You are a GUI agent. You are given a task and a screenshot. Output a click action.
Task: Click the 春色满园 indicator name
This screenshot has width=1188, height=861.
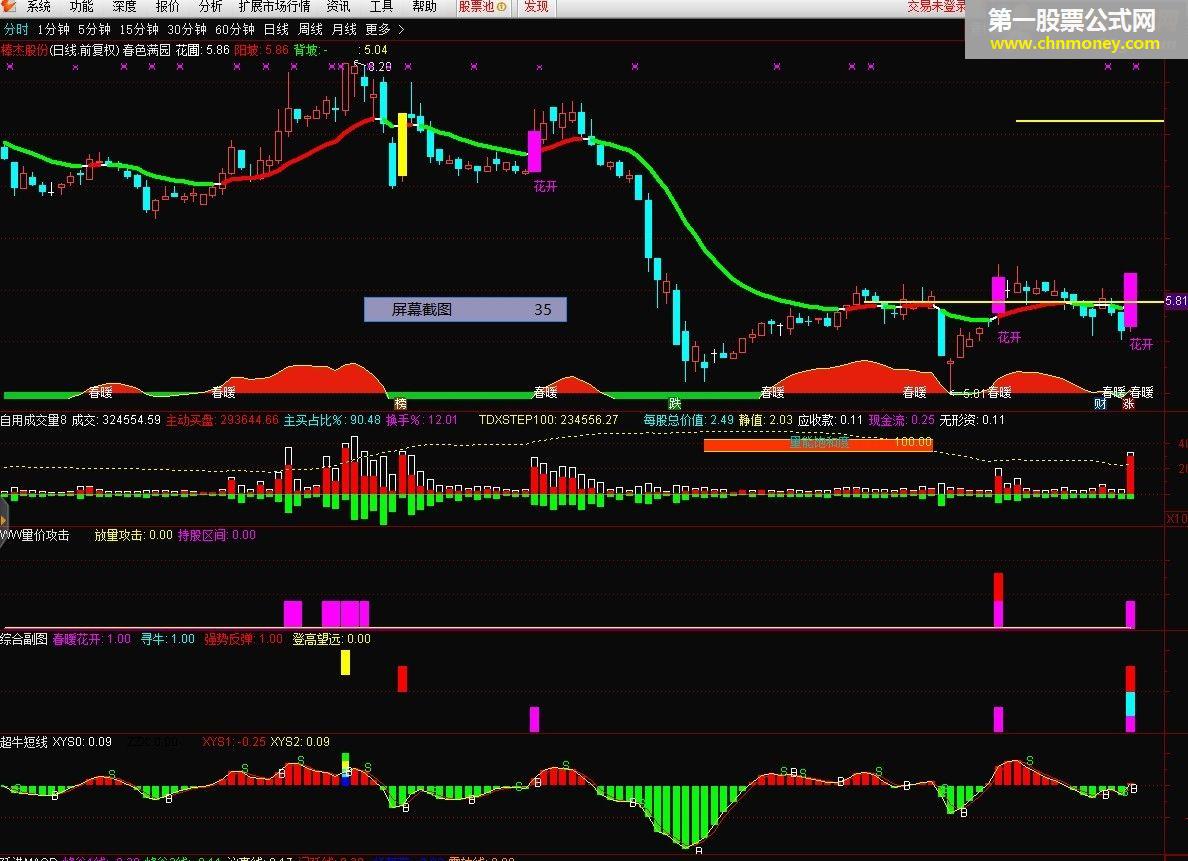click(146, 50)
